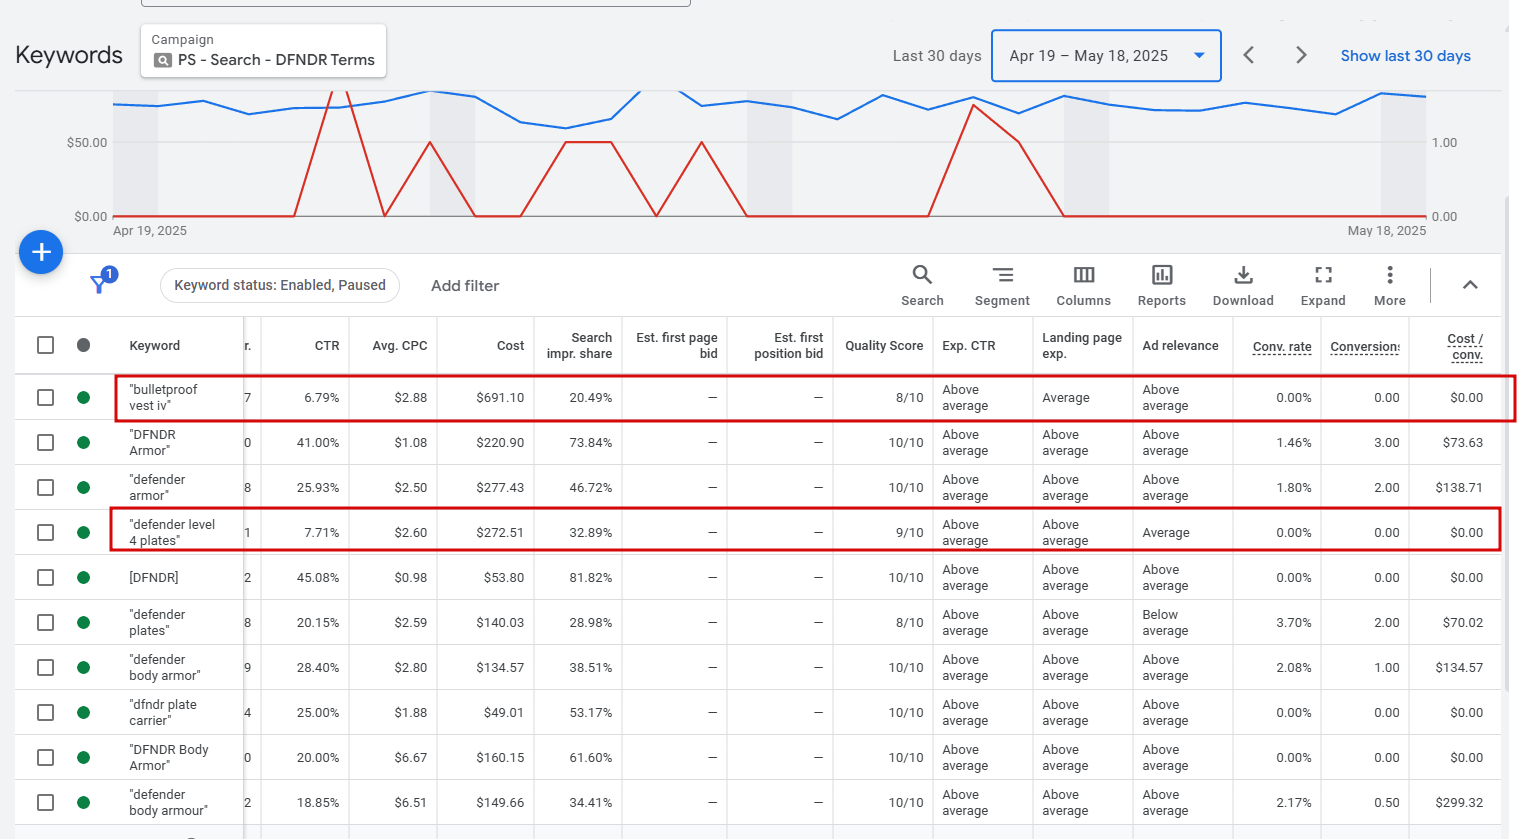Check the "bulletproof vest iv" row checkbox
The width and height of the screenshot is (1517, 839).
(x=45, y=398)
